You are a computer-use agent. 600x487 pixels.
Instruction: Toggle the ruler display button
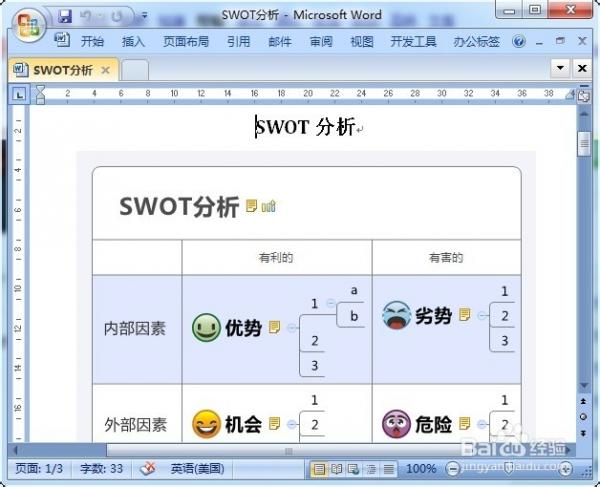click(582, 95)
